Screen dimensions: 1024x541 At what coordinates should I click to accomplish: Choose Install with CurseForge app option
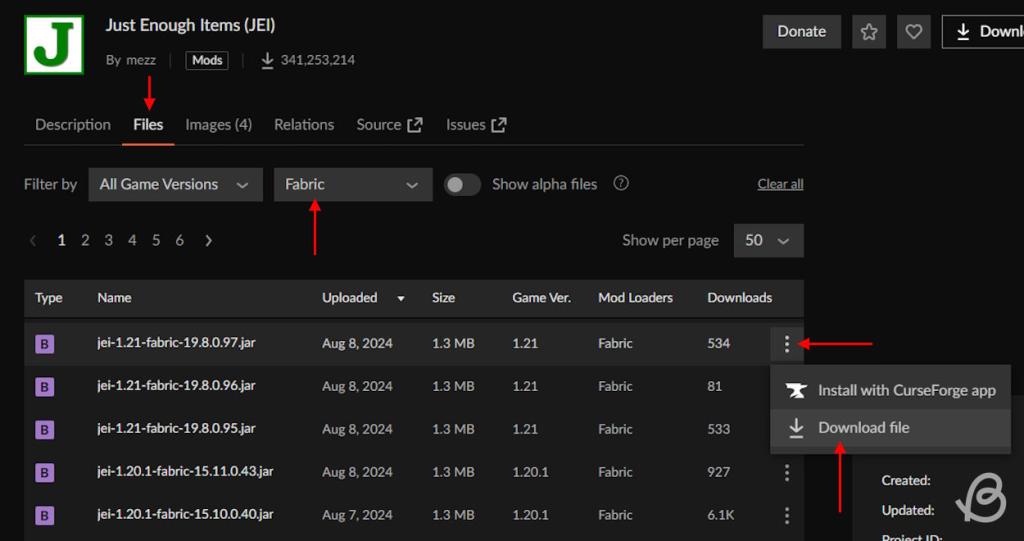pos(906,390)
